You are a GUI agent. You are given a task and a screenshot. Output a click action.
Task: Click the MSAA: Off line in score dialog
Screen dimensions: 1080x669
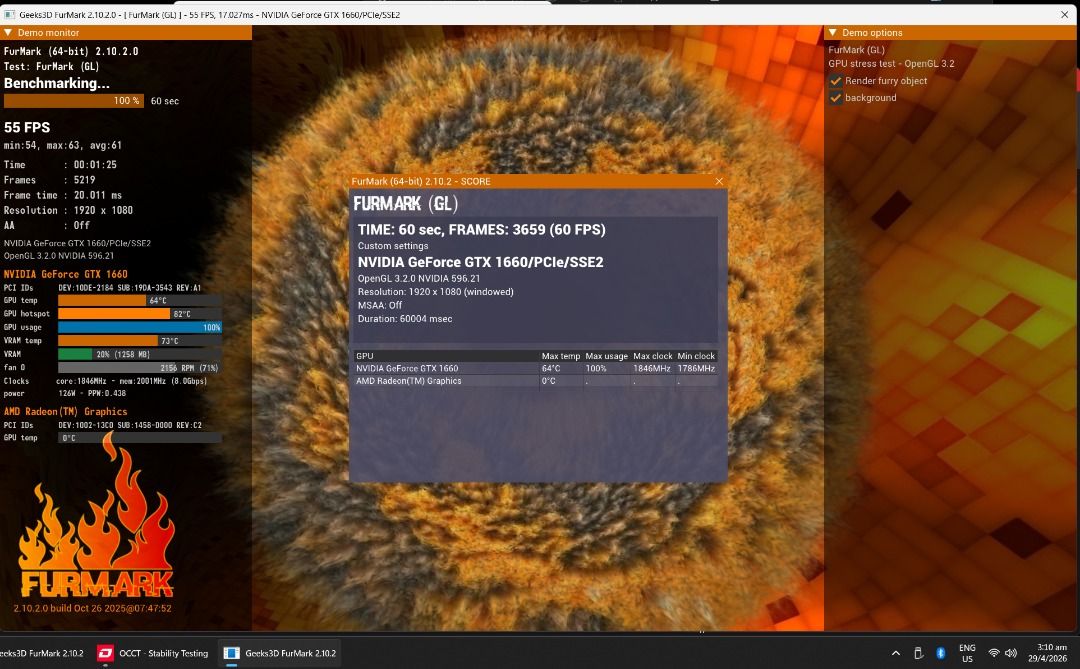380,305
